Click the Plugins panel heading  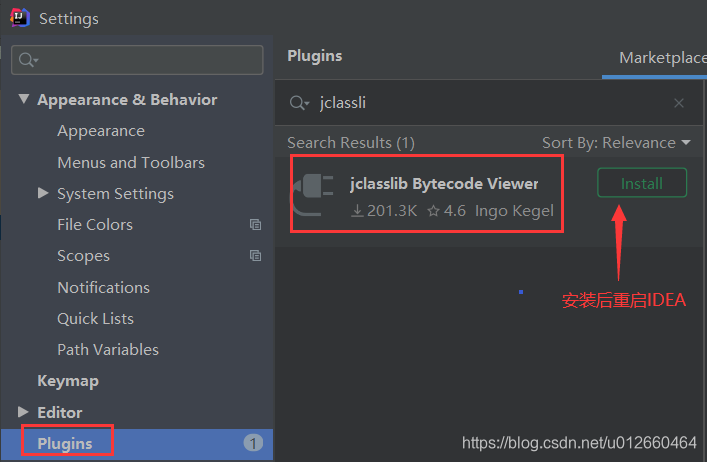[x=315, y=55]
